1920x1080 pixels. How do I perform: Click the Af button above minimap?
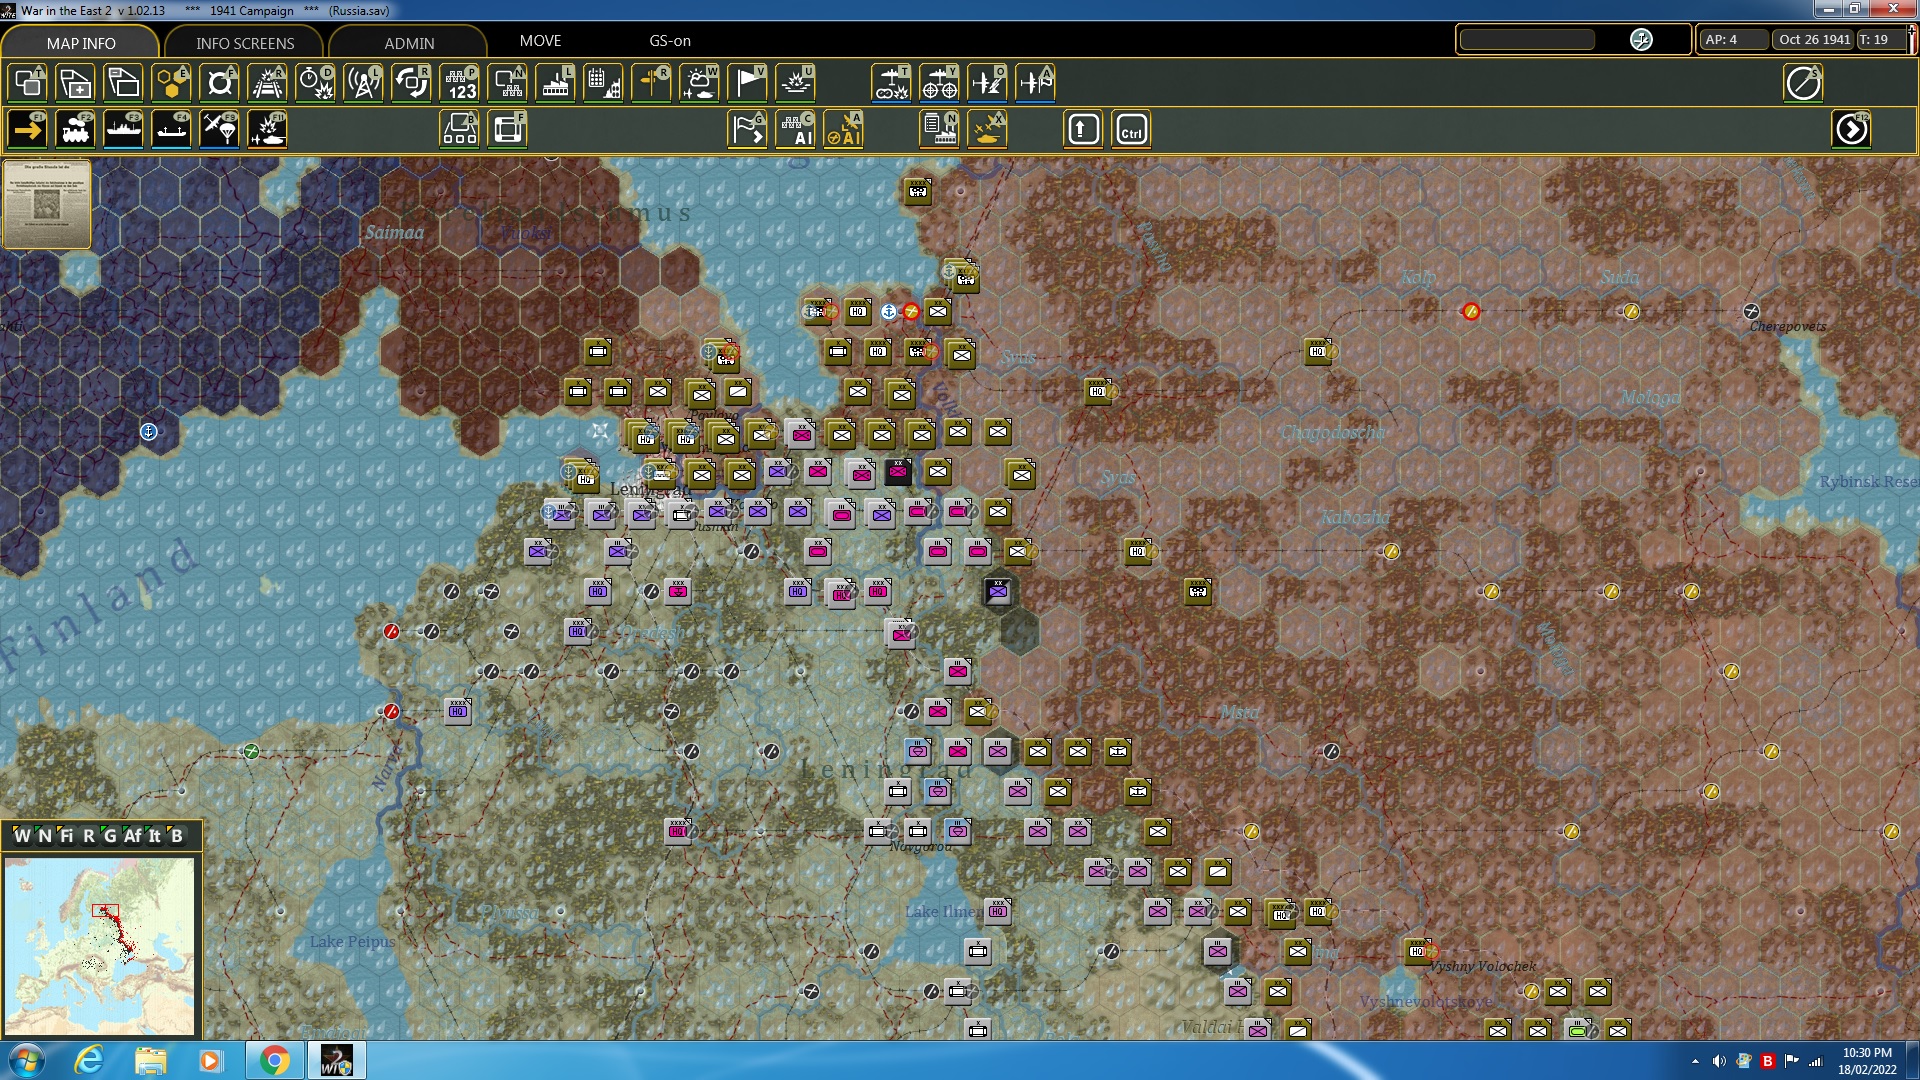point(133,836)
